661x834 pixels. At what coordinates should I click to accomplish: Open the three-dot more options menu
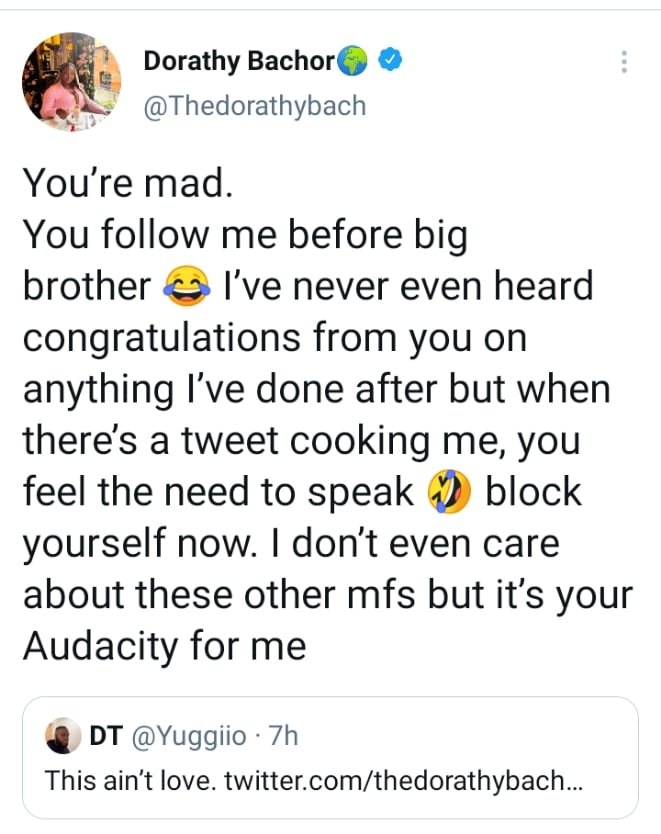tap(624, 62)
